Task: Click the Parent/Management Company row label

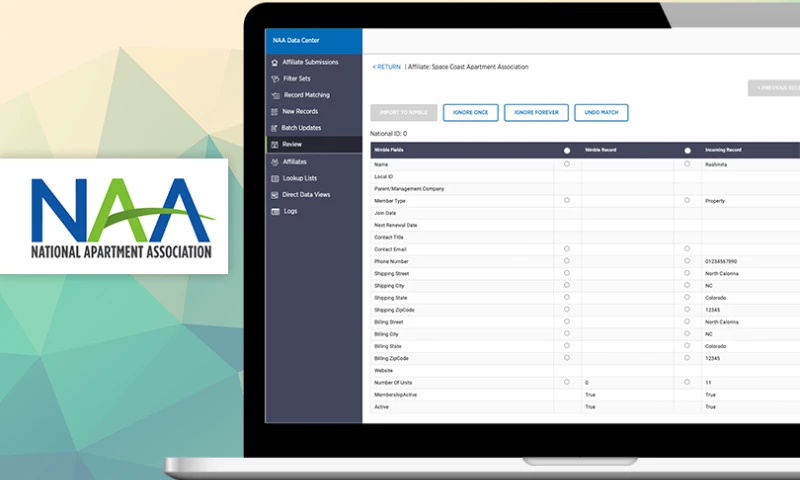Action: 409,189
